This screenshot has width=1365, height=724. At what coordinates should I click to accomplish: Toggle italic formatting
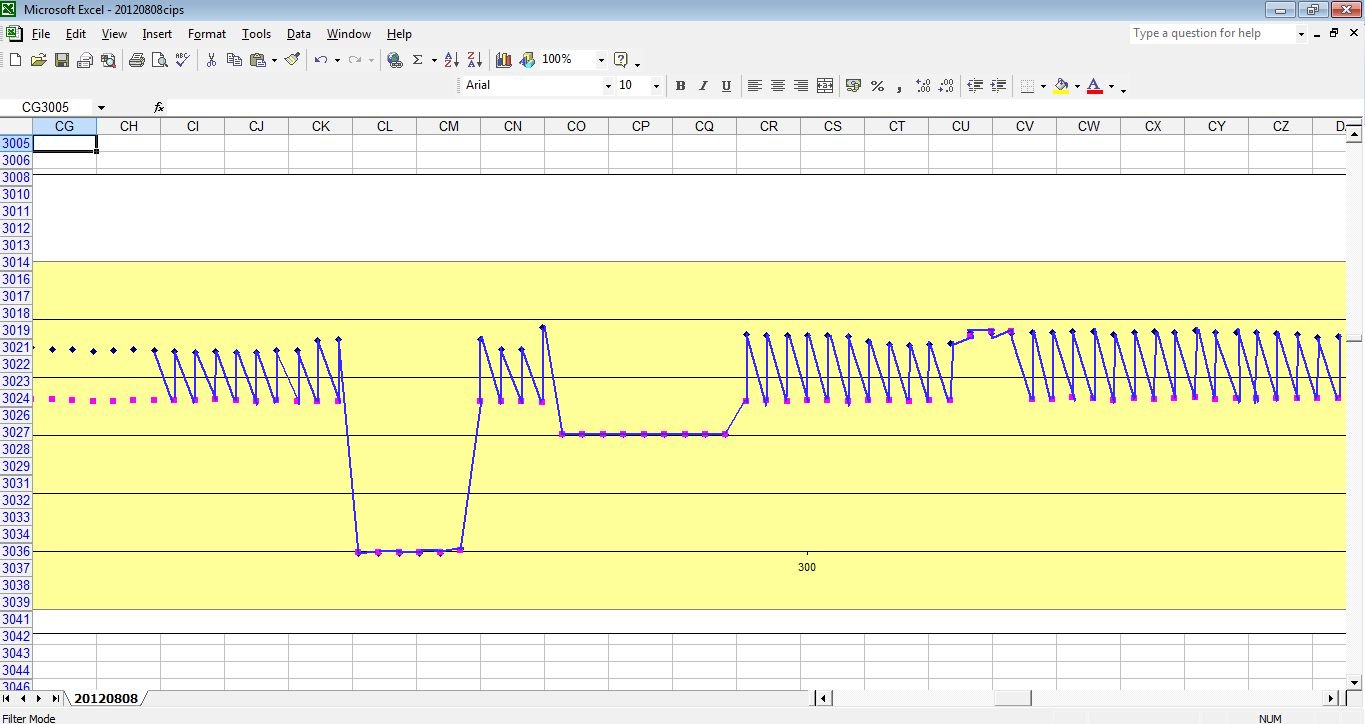(703, 86)
